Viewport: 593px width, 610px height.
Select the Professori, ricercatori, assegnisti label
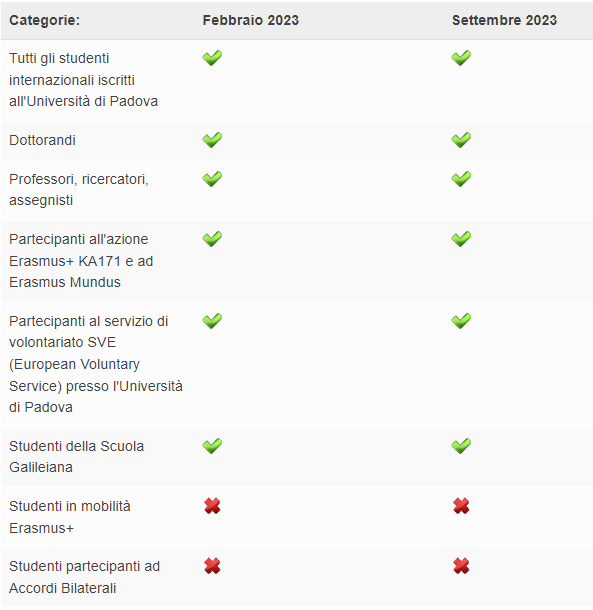click(x=79, y=190)
